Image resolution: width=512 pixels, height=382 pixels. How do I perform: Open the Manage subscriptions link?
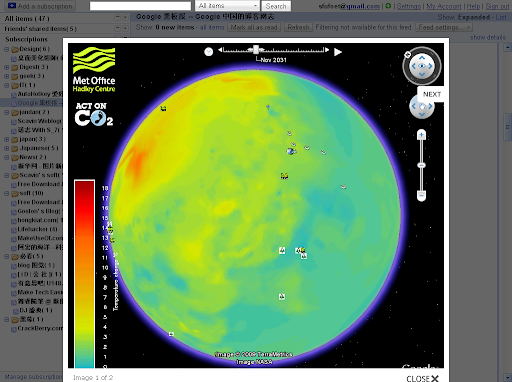33,377
